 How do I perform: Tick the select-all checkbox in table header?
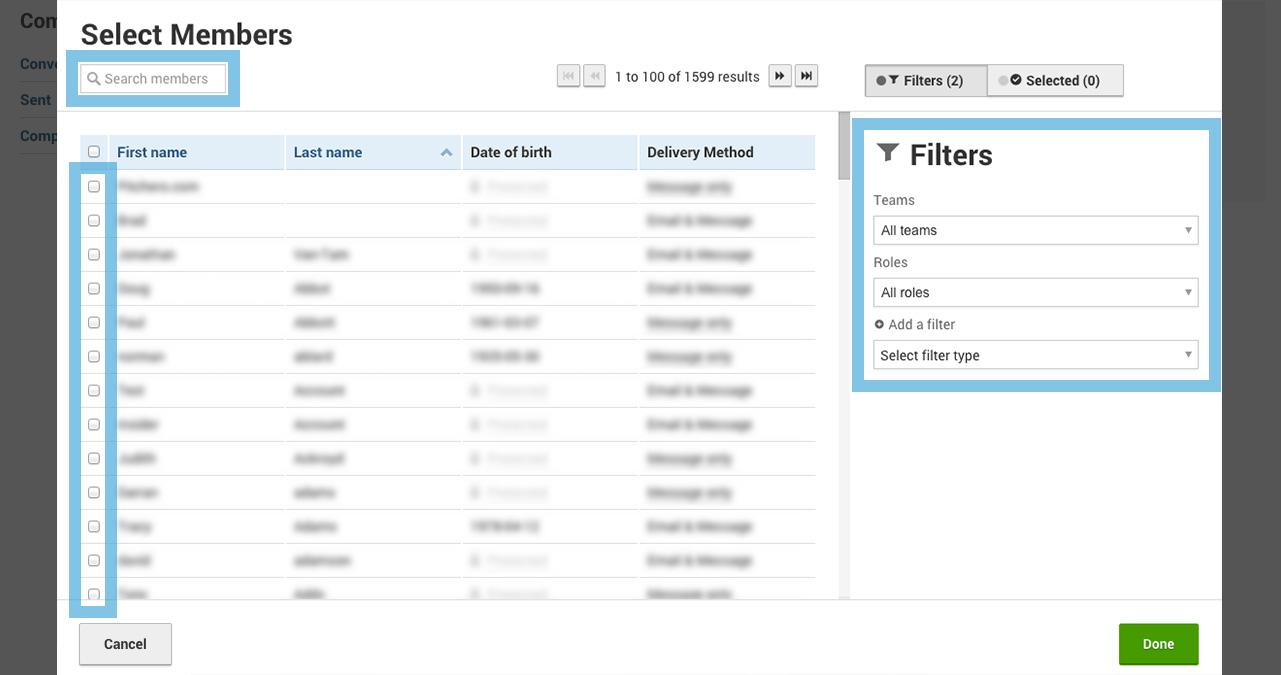(x=94, y=152)
